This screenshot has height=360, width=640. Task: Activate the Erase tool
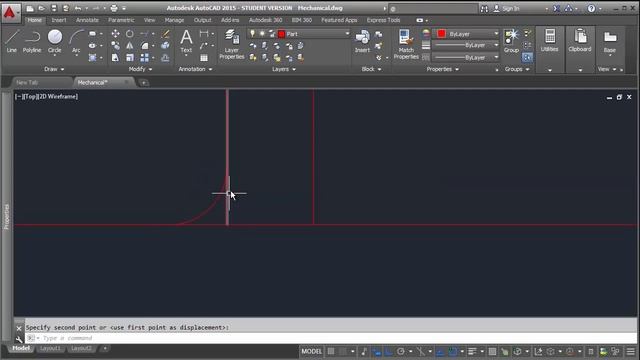(x=165, y=33)
